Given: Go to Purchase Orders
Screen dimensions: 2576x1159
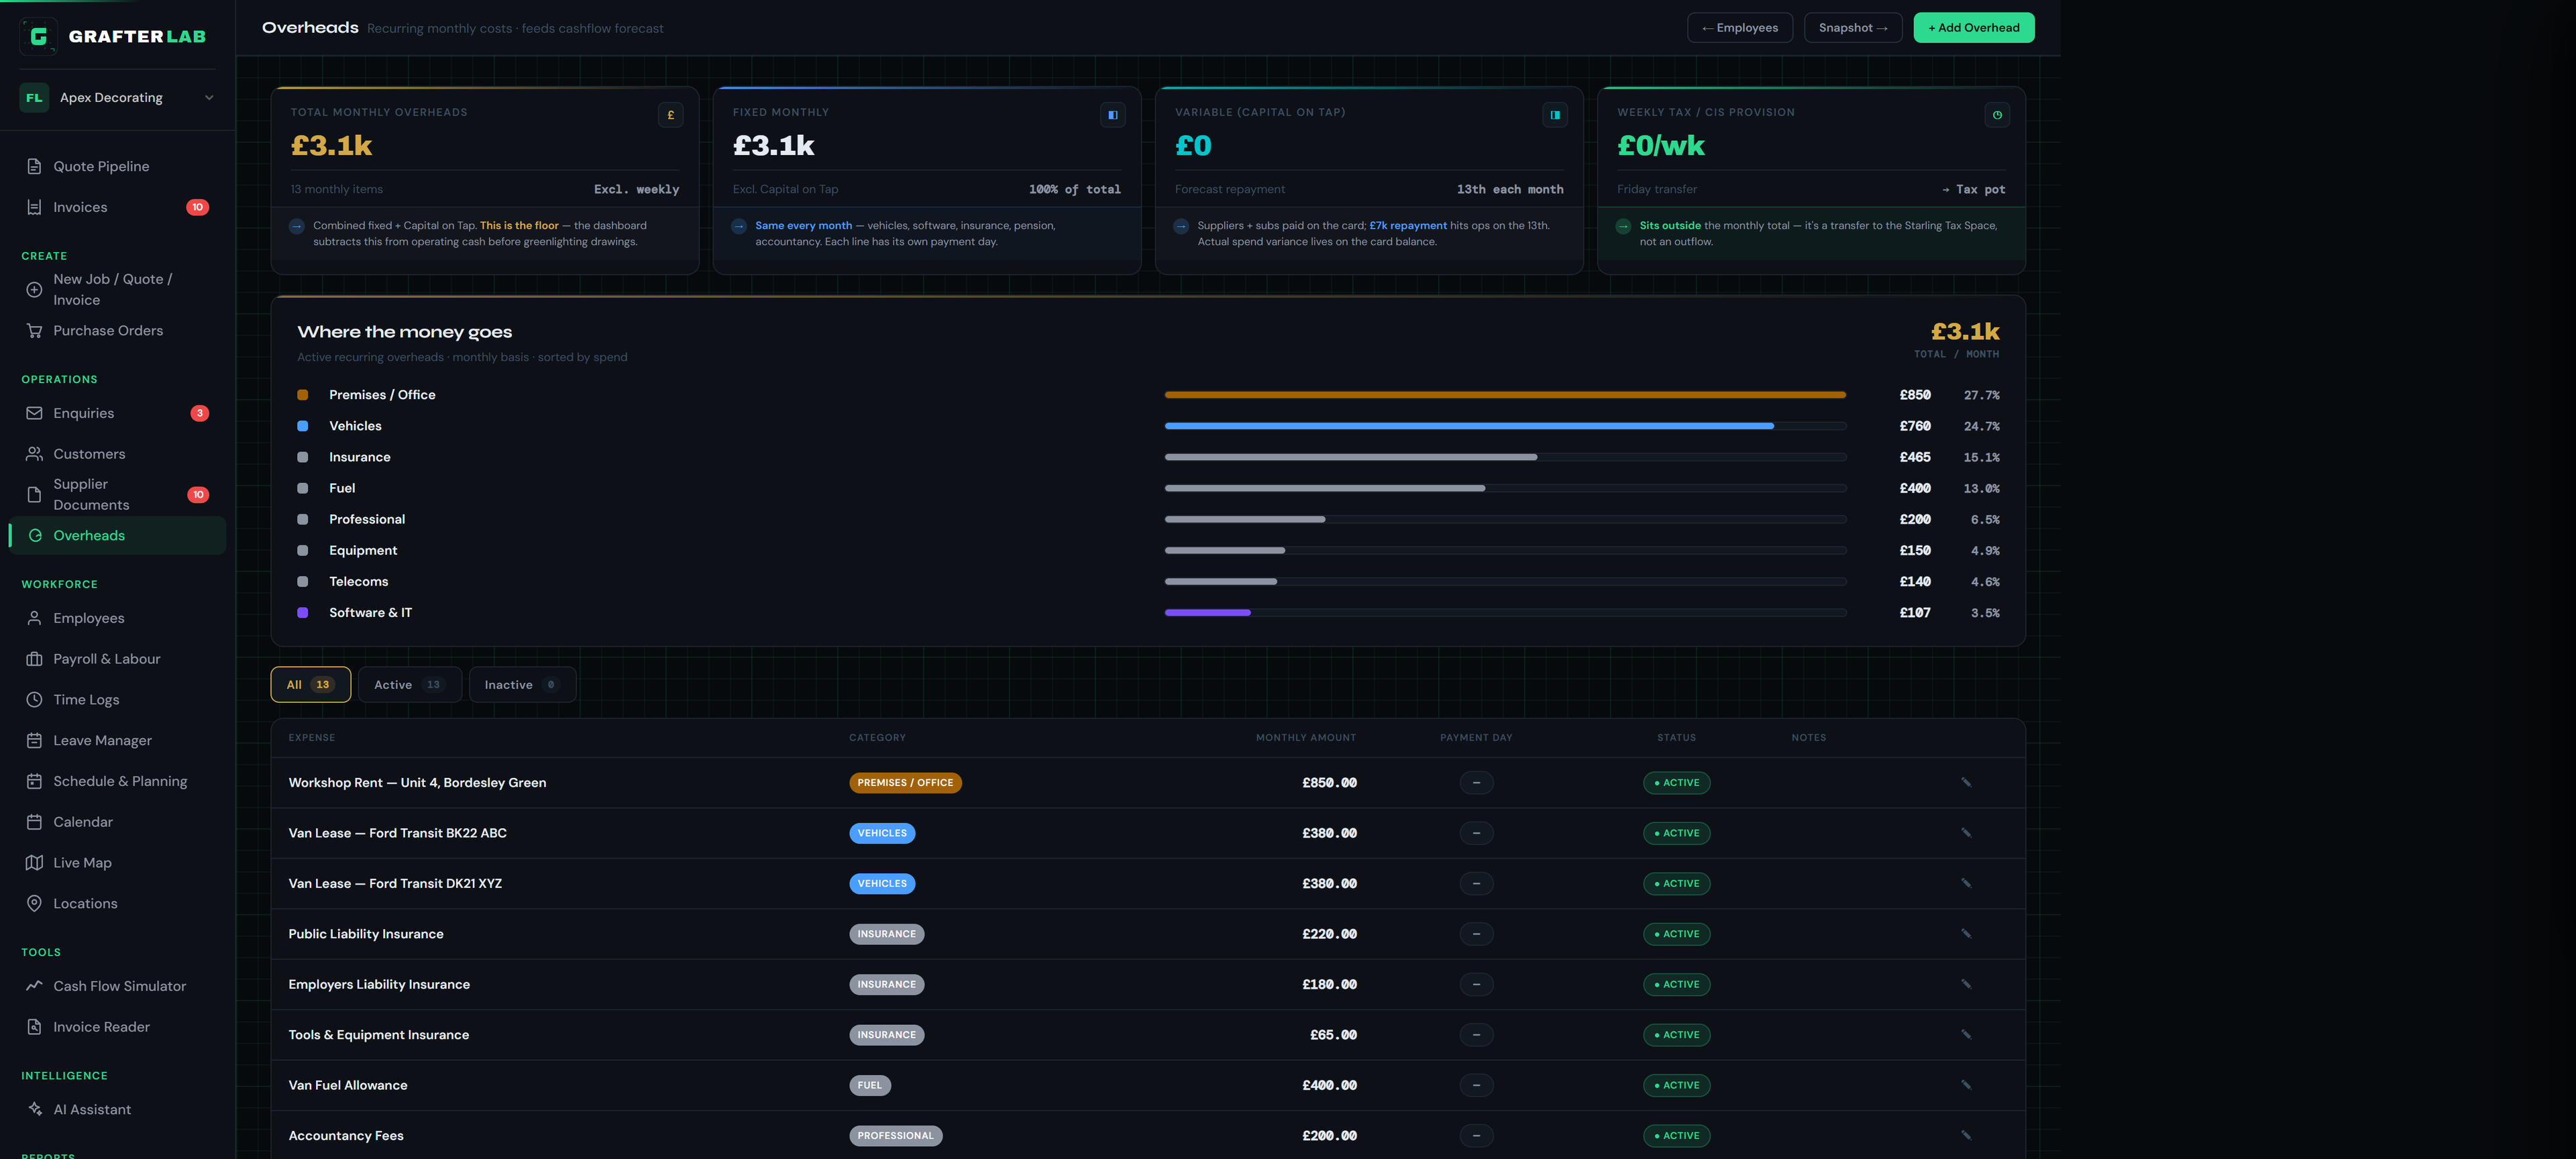Looking at the screenshot, I should pos(118,330).
